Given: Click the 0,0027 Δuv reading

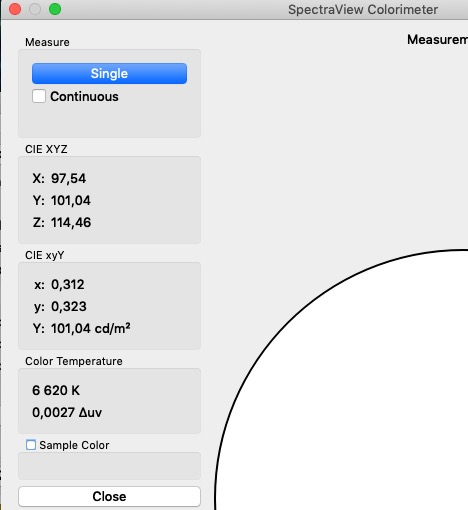Looking at the screenshot, I should [67, 412].
